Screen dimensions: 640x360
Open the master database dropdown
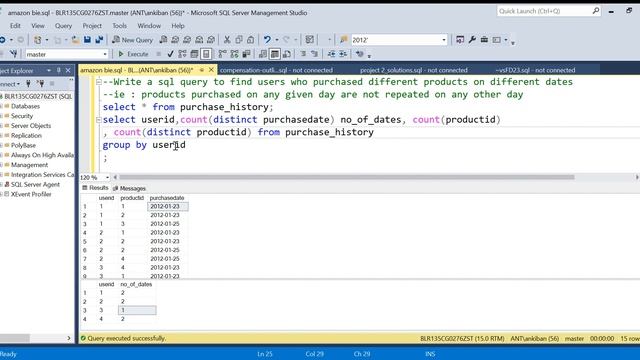tap(105, 54)
